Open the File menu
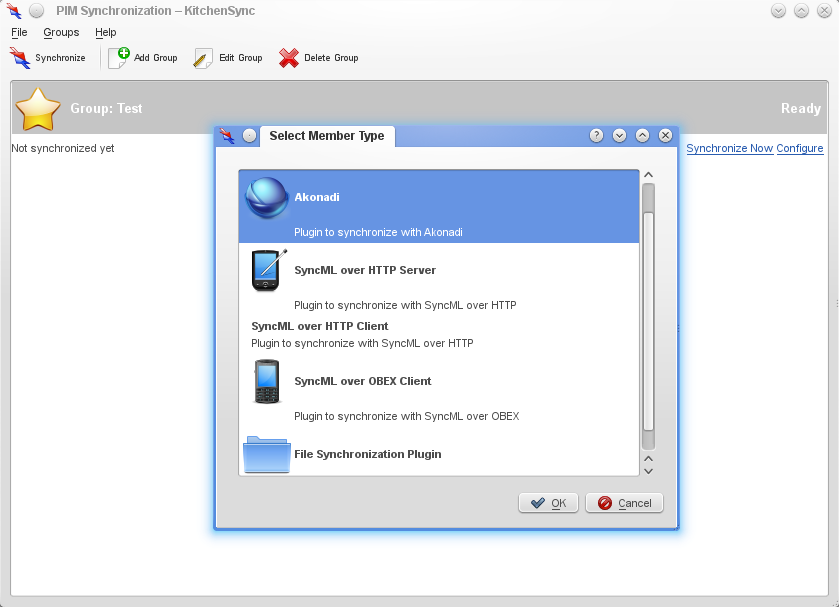 (19, 33)
